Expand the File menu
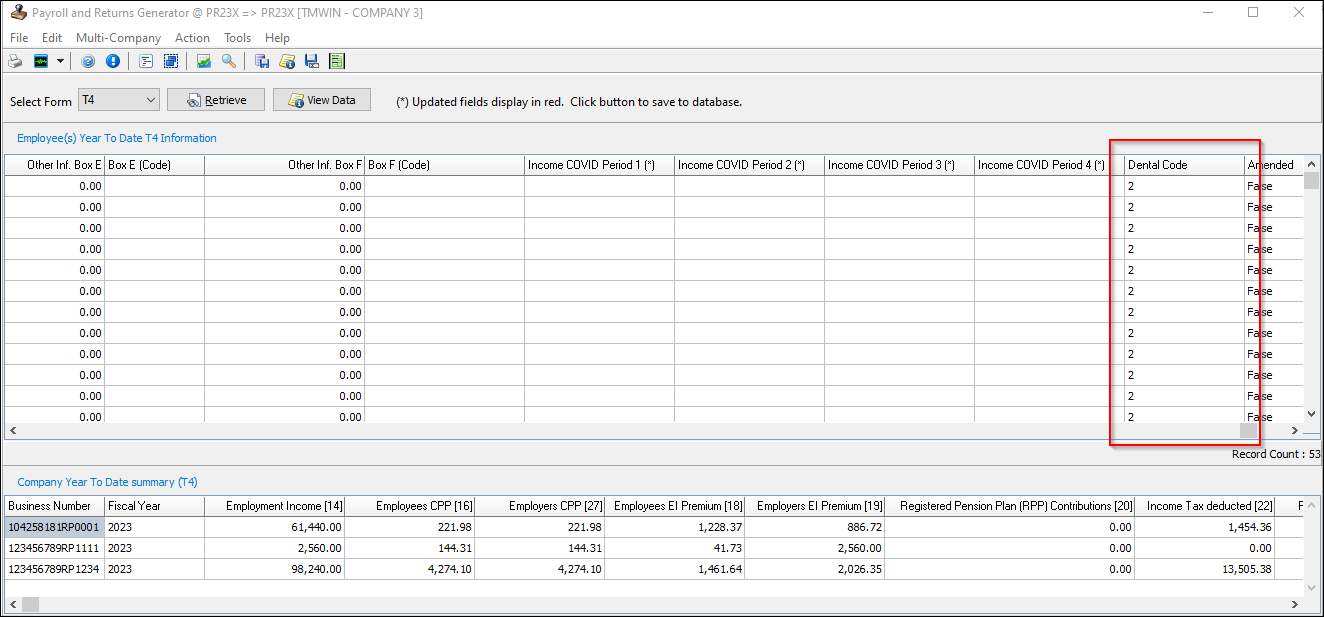 point(18,37)
